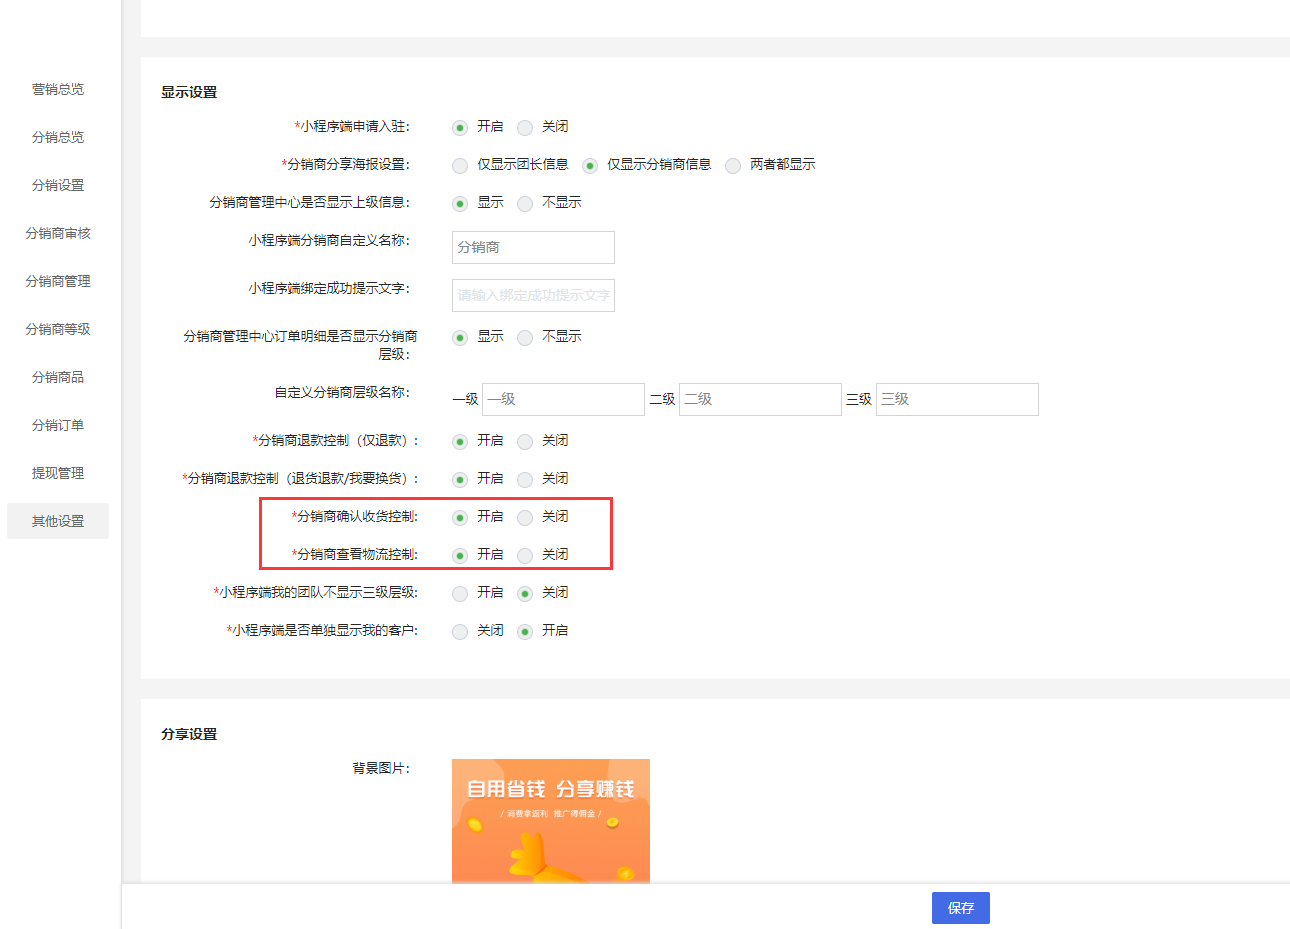
Task: Select 显示 for 订单明细分销商层级
Action: [x=460, y=337]
